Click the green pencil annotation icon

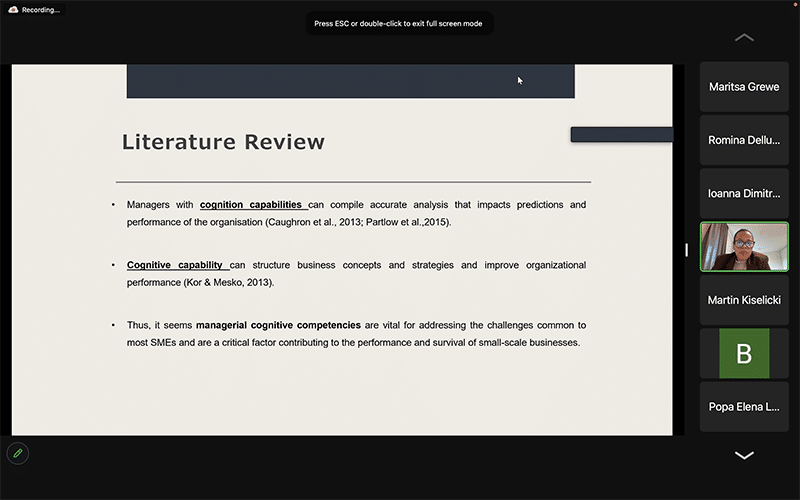coord(17,453)
